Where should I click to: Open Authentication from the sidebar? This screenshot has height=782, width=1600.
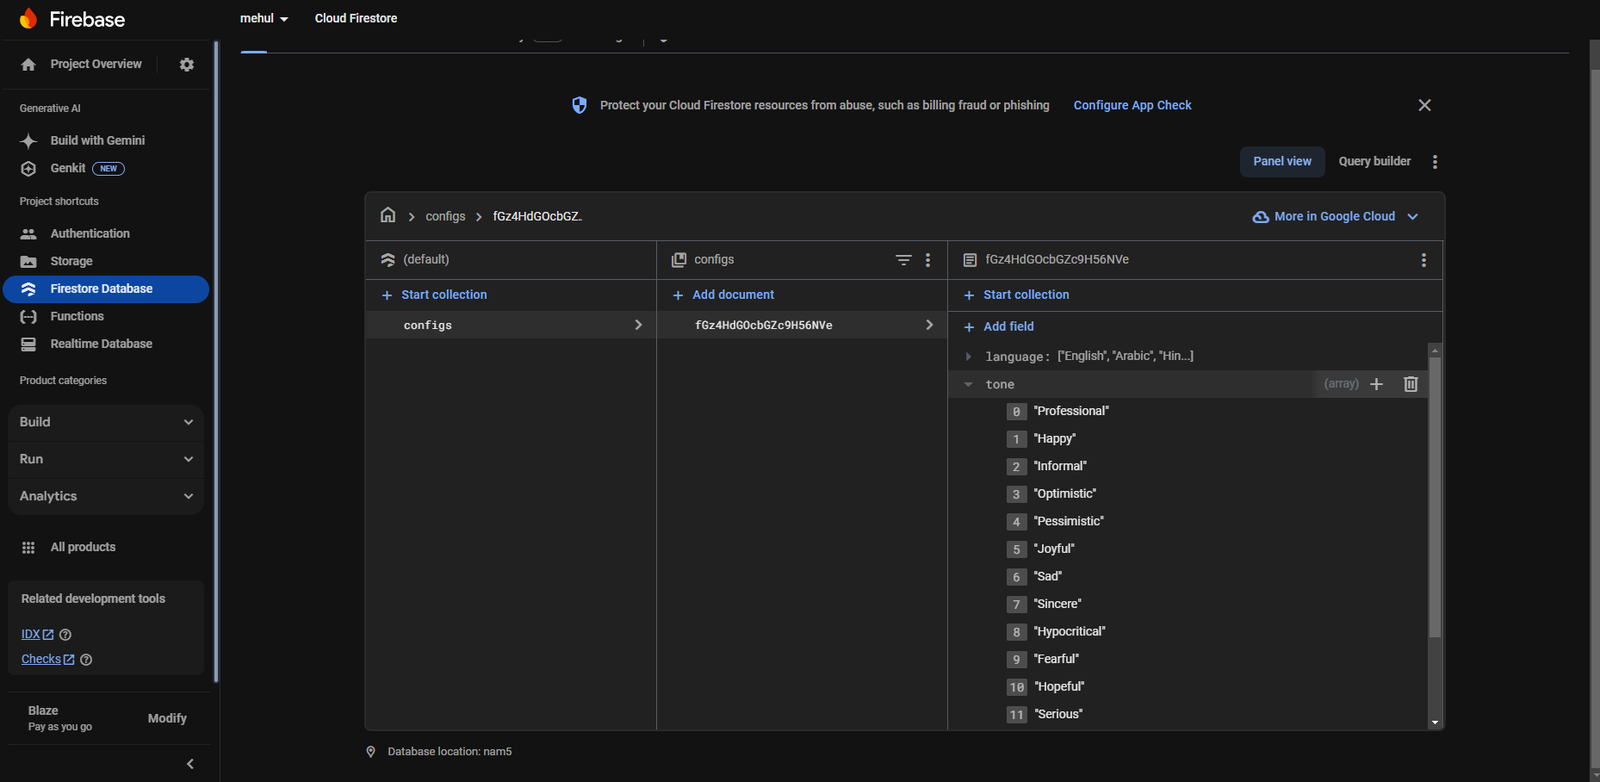pos(90,234)
